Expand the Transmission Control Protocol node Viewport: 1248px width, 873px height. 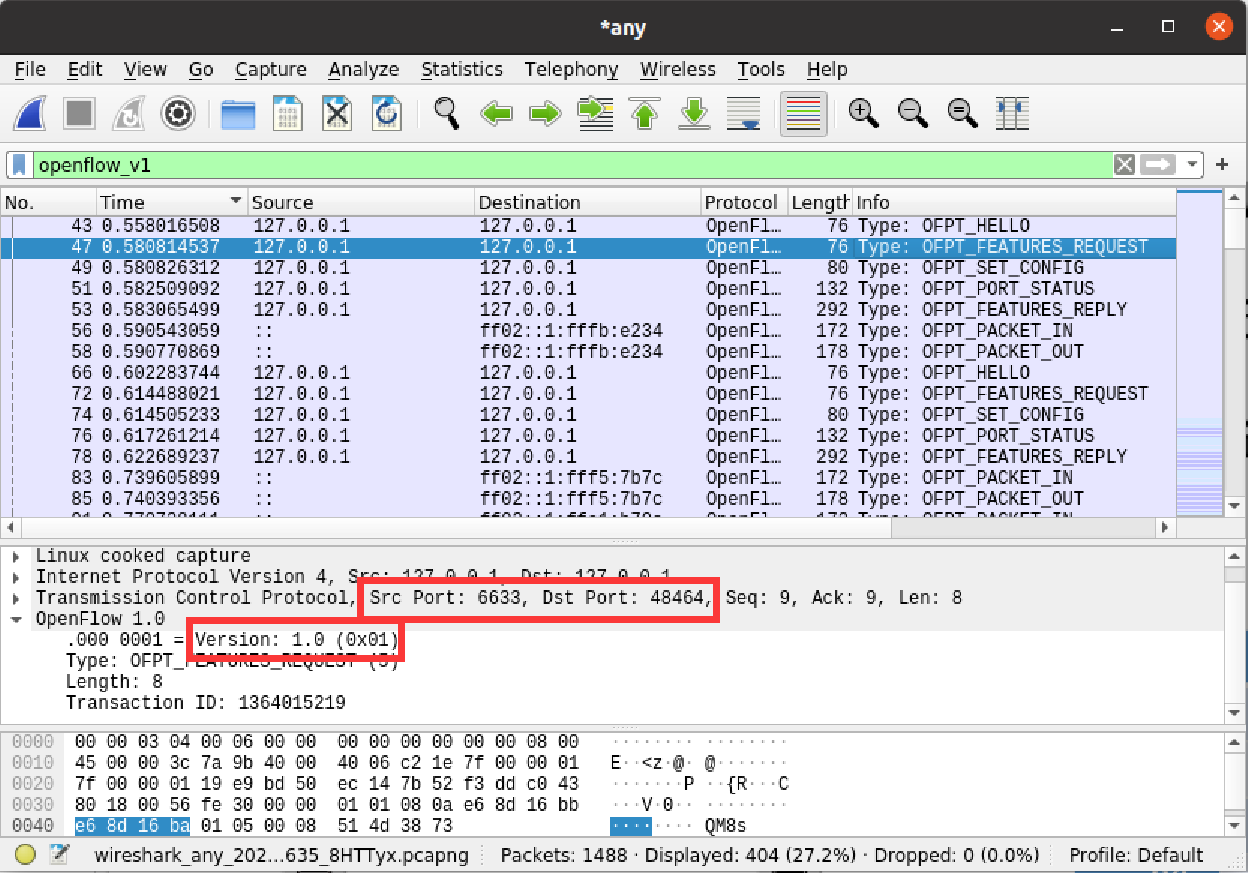[16, 598]
